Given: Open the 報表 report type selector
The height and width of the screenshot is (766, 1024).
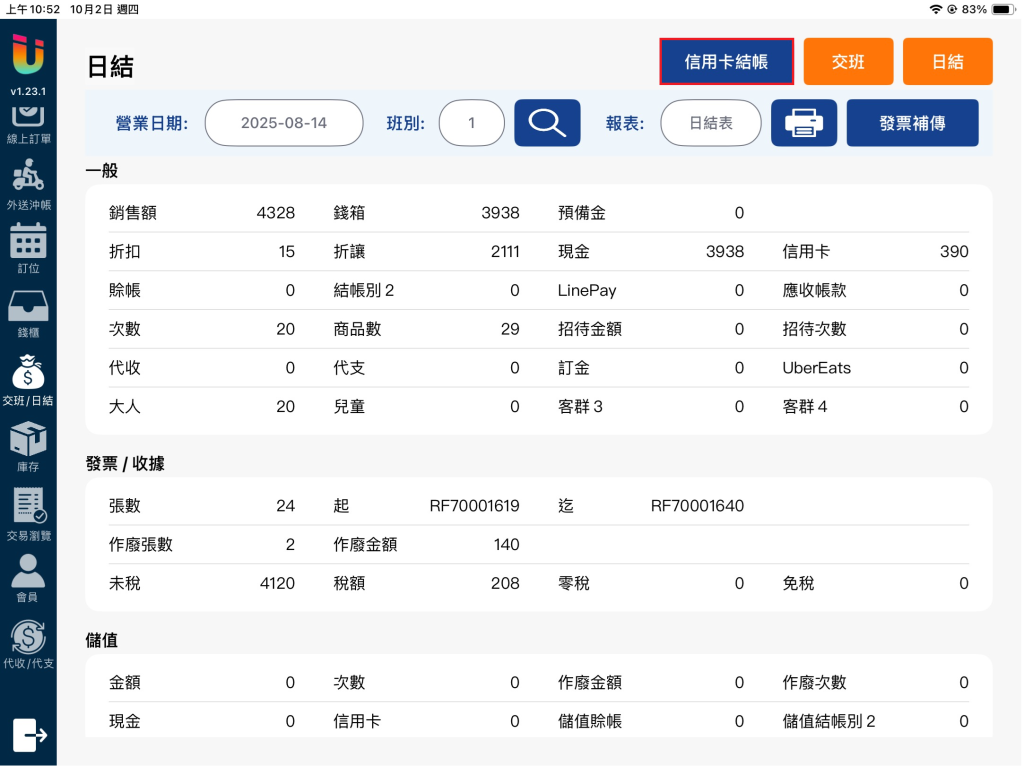Looking at the screenshot, I should coord(710,123).
